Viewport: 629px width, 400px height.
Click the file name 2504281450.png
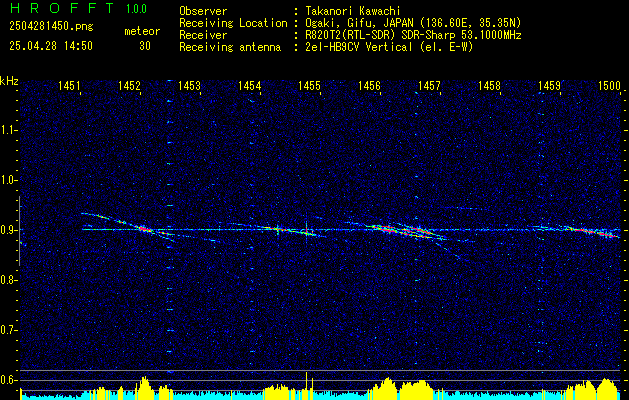[51, 27]
